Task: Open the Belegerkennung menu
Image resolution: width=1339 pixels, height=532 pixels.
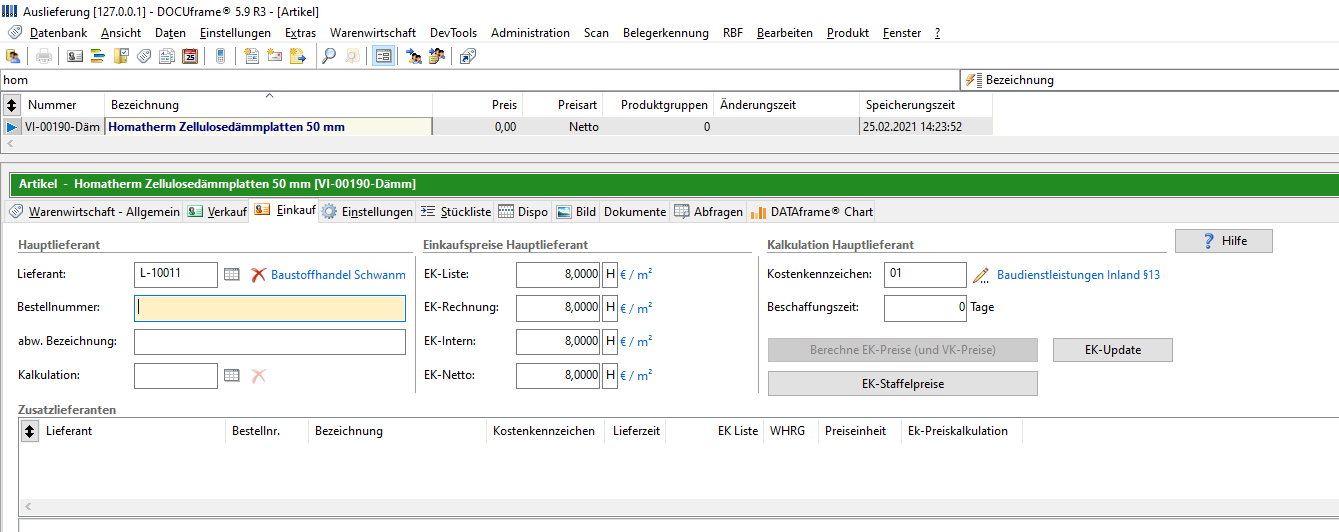Action: 666,33
